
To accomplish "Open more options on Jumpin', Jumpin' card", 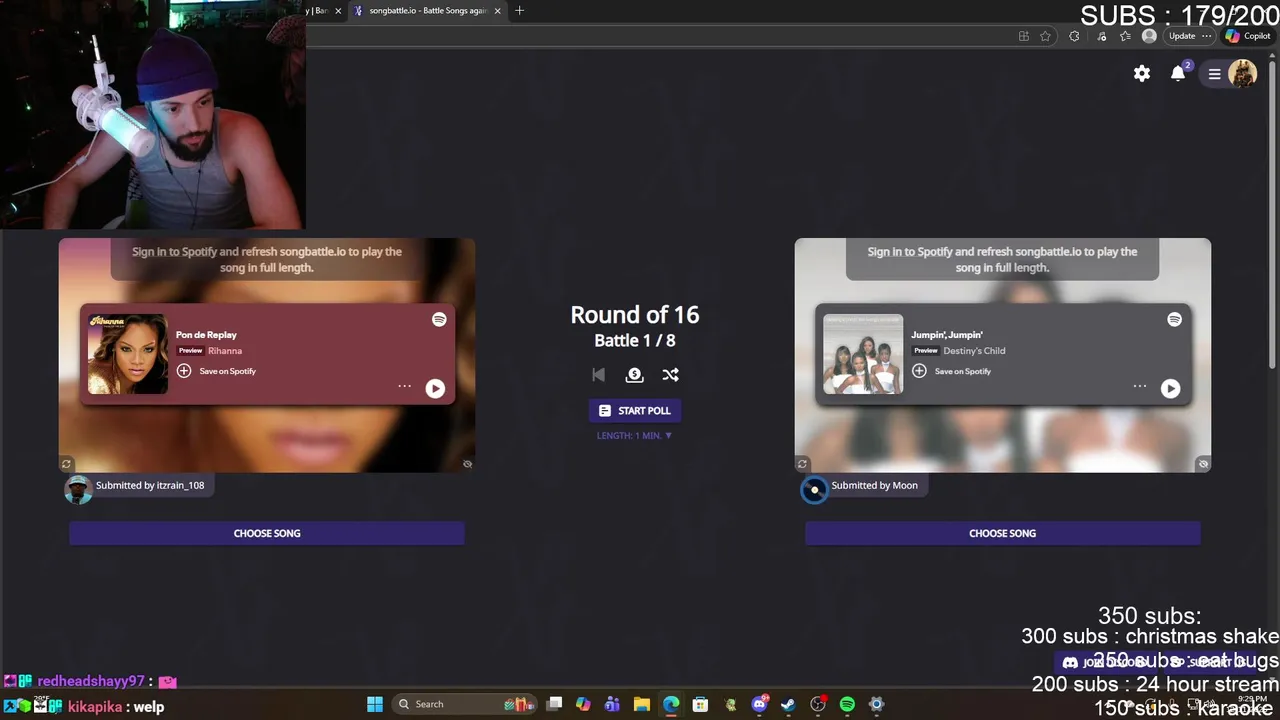I will point(1139,386).
